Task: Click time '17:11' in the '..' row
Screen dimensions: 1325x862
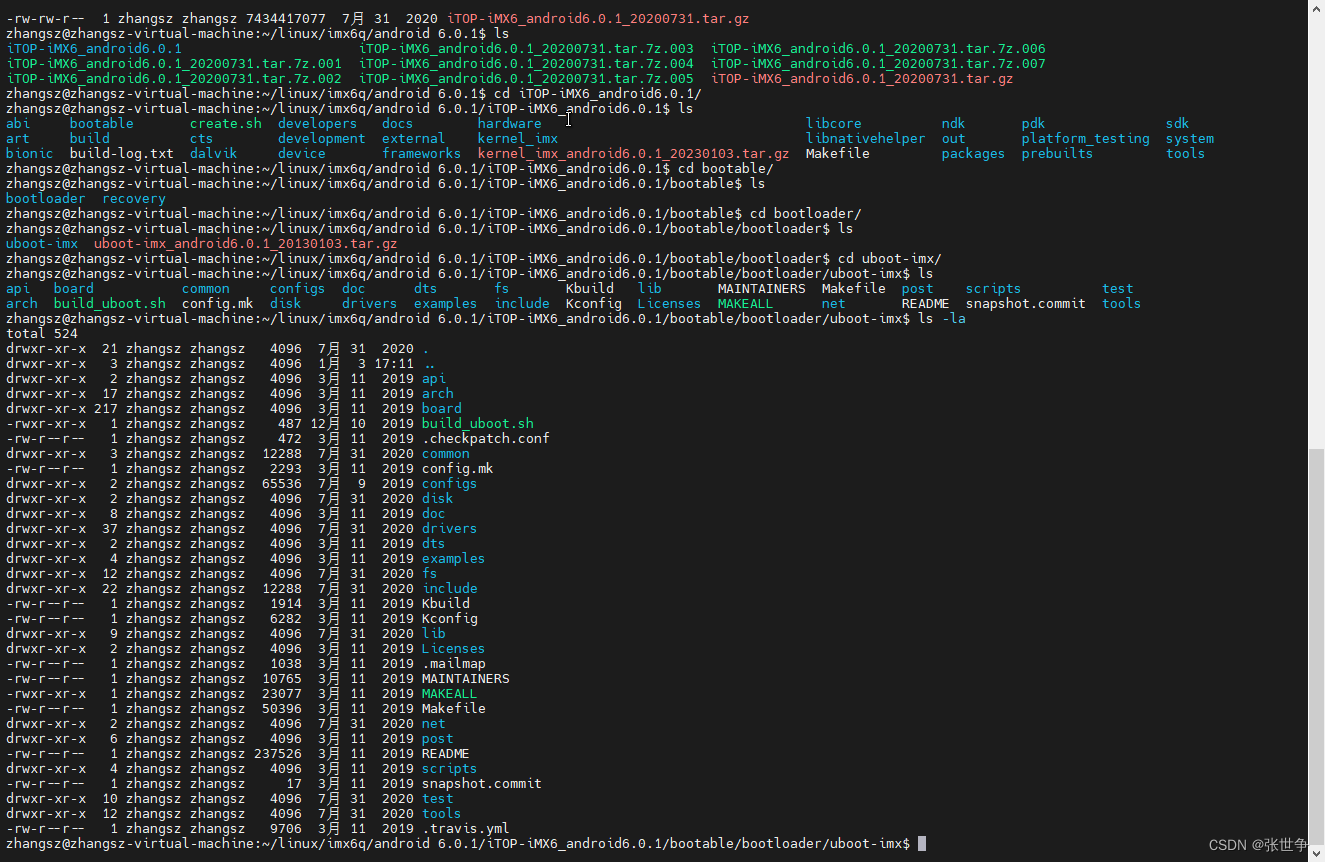Action: (394, 364)
